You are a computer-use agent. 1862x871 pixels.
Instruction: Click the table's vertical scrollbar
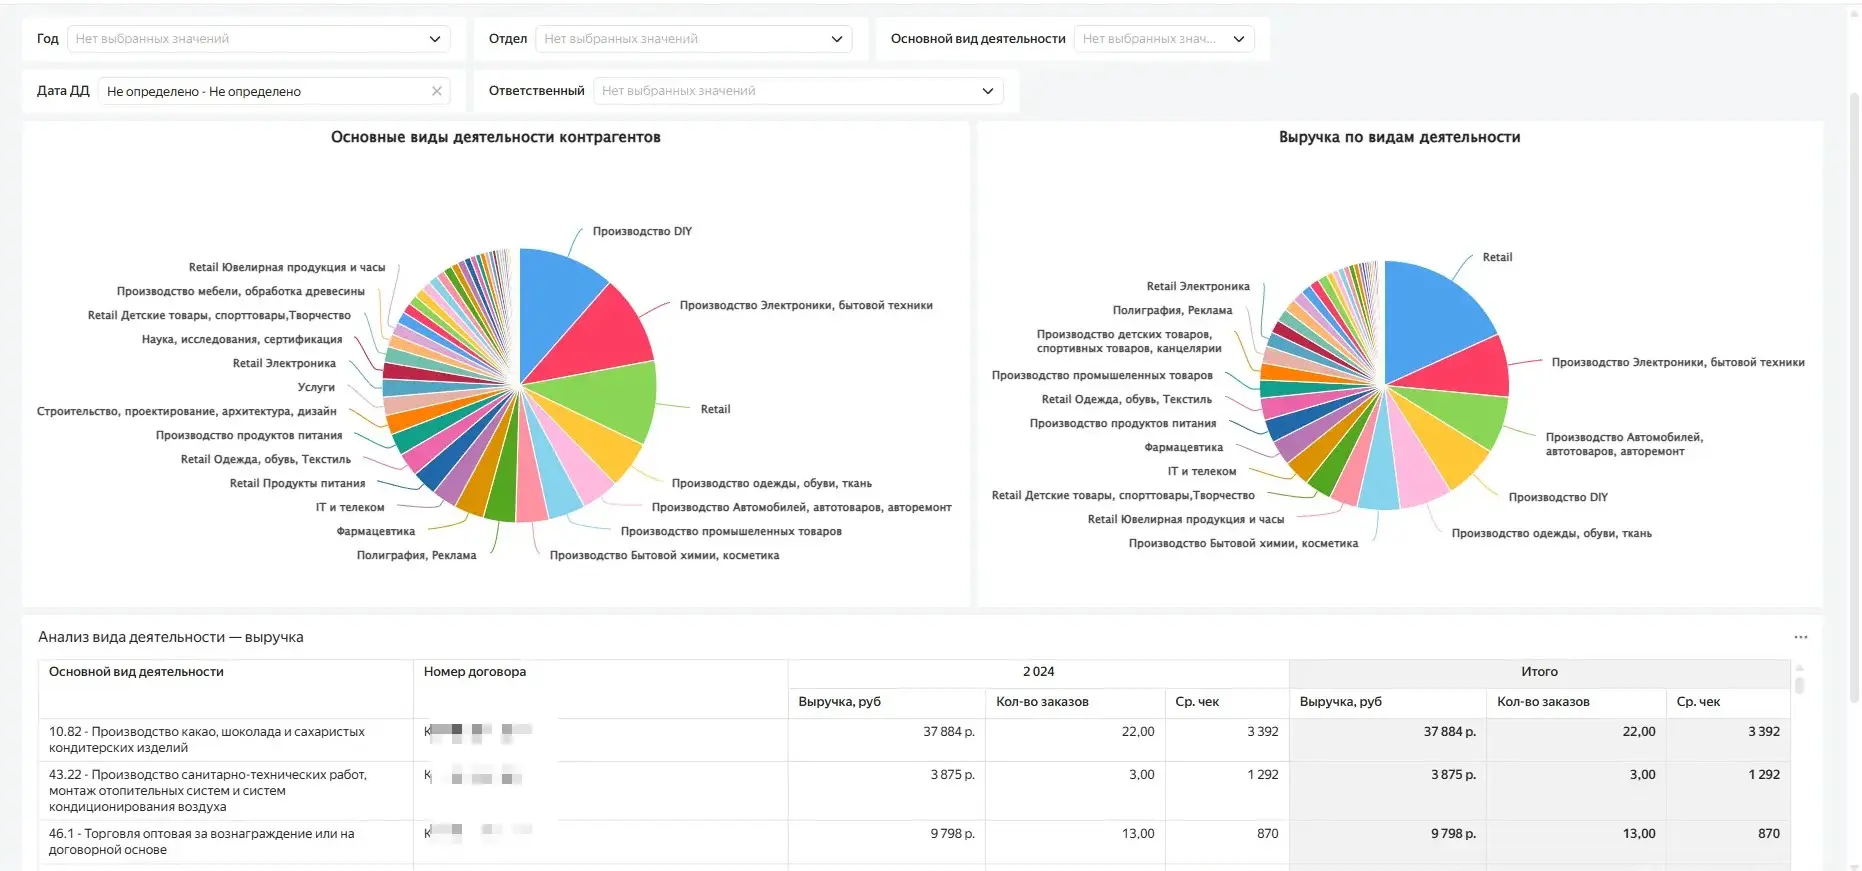click(1799, 685)
